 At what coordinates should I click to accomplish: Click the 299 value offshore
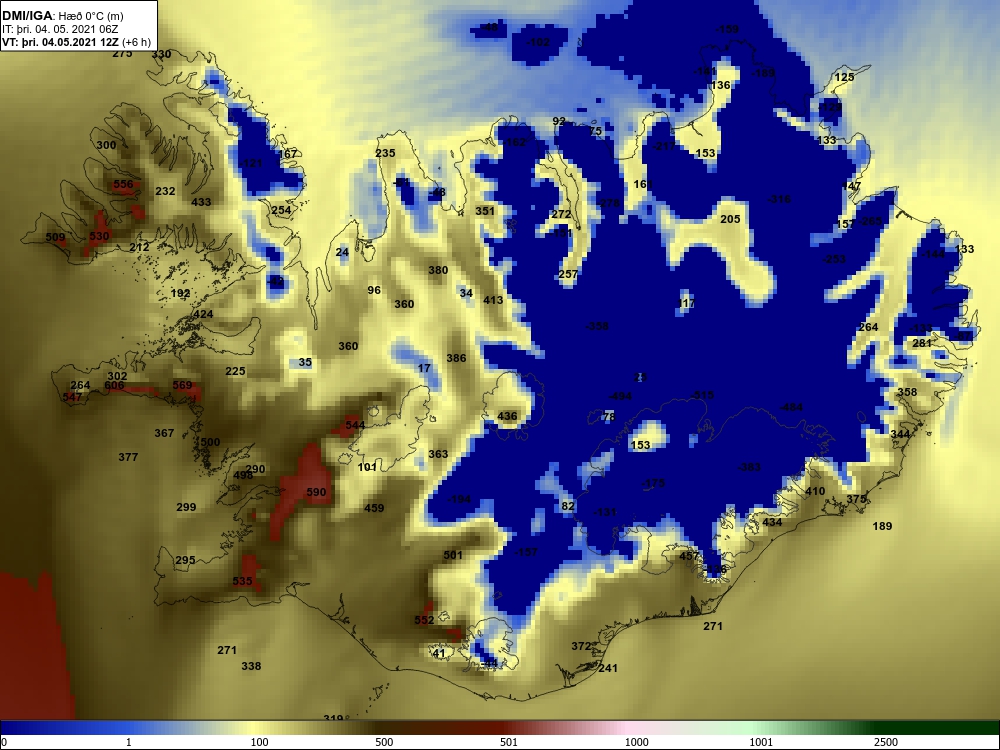[186, 507]
